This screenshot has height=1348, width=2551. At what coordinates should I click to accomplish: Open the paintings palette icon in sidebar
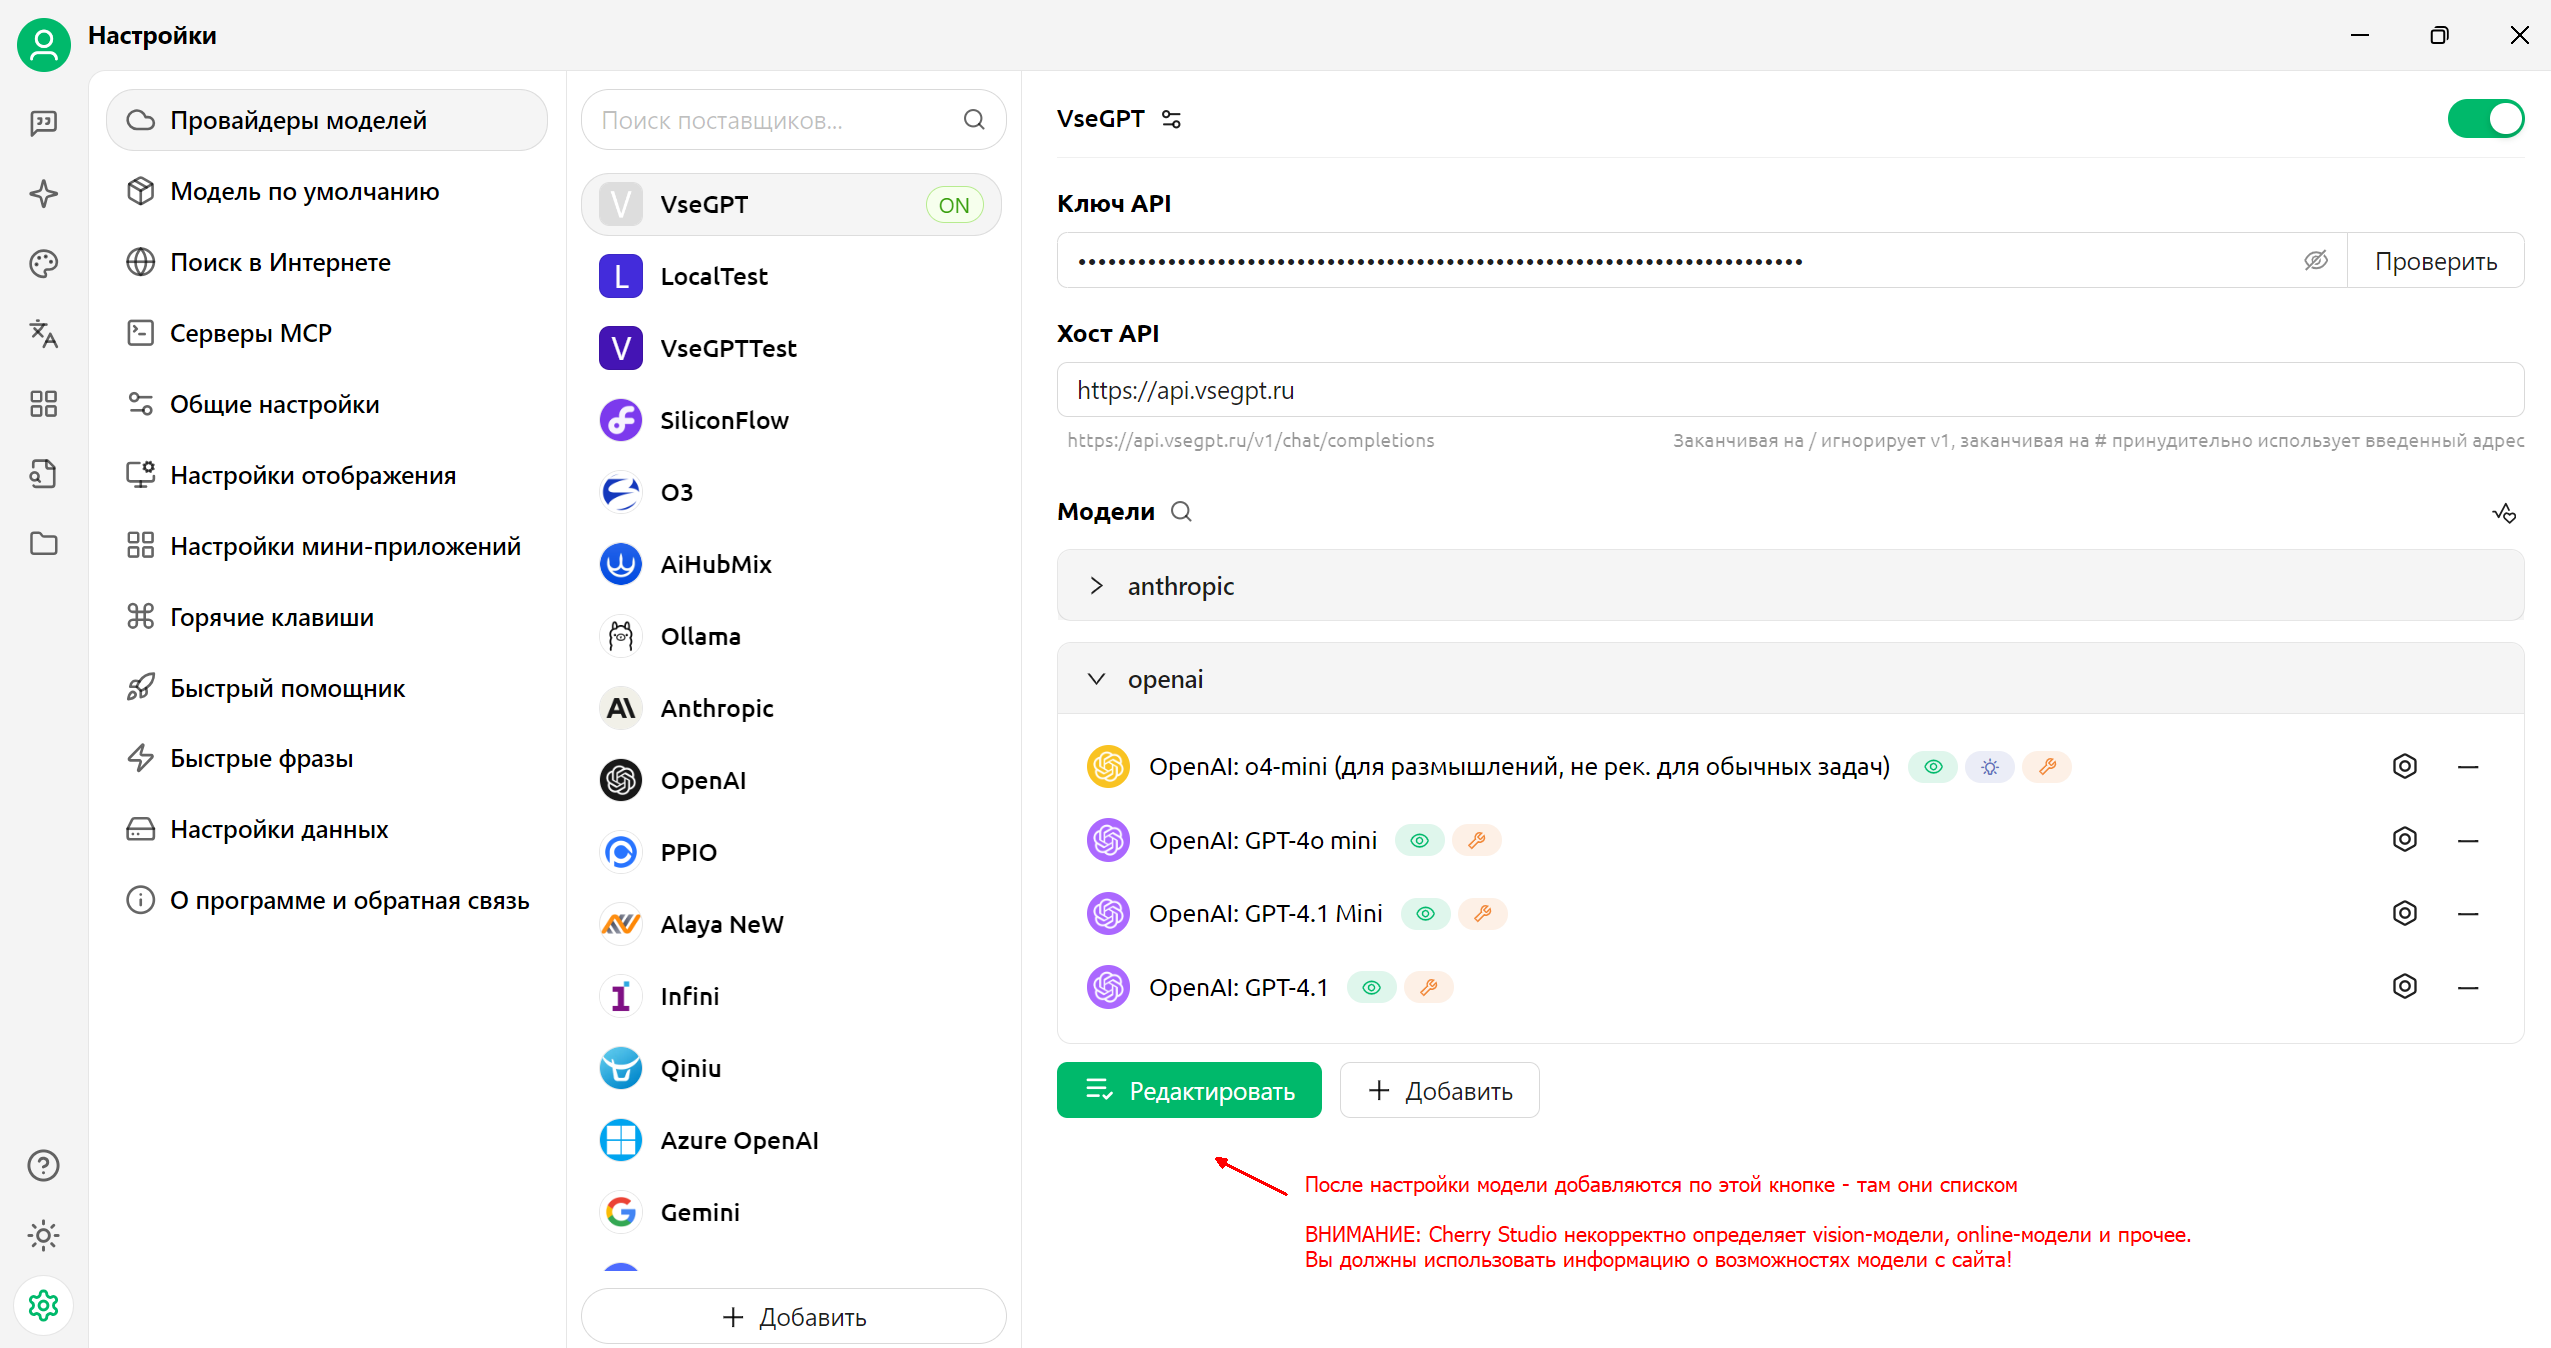click(44, 263)
